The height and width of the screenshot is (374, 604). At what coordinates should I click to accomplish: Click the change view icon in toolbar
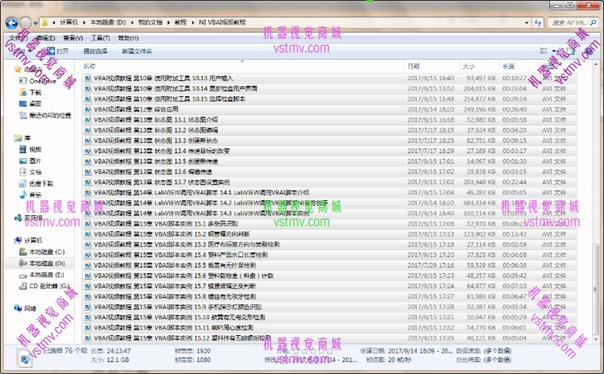click(x=544, y=51)
